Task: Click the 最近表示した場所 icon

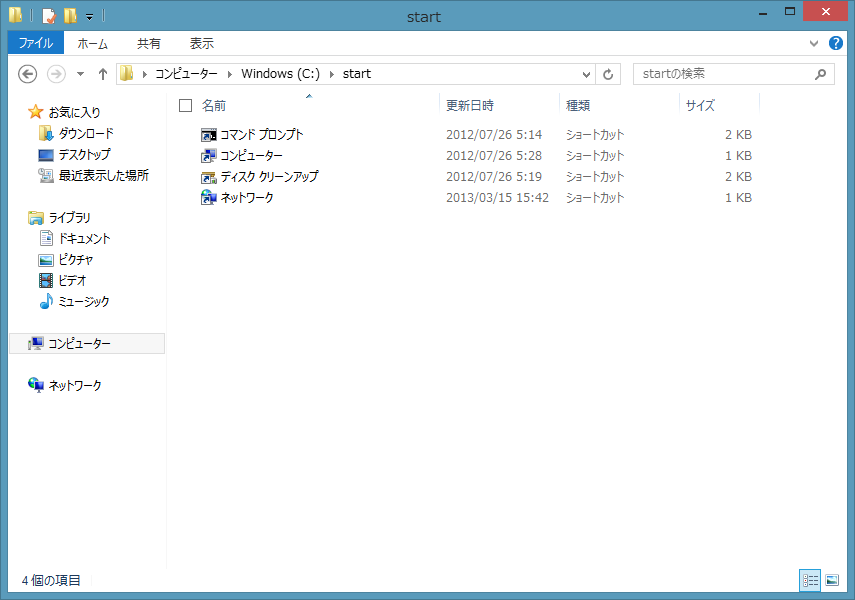Action: (x=46, y=175)
